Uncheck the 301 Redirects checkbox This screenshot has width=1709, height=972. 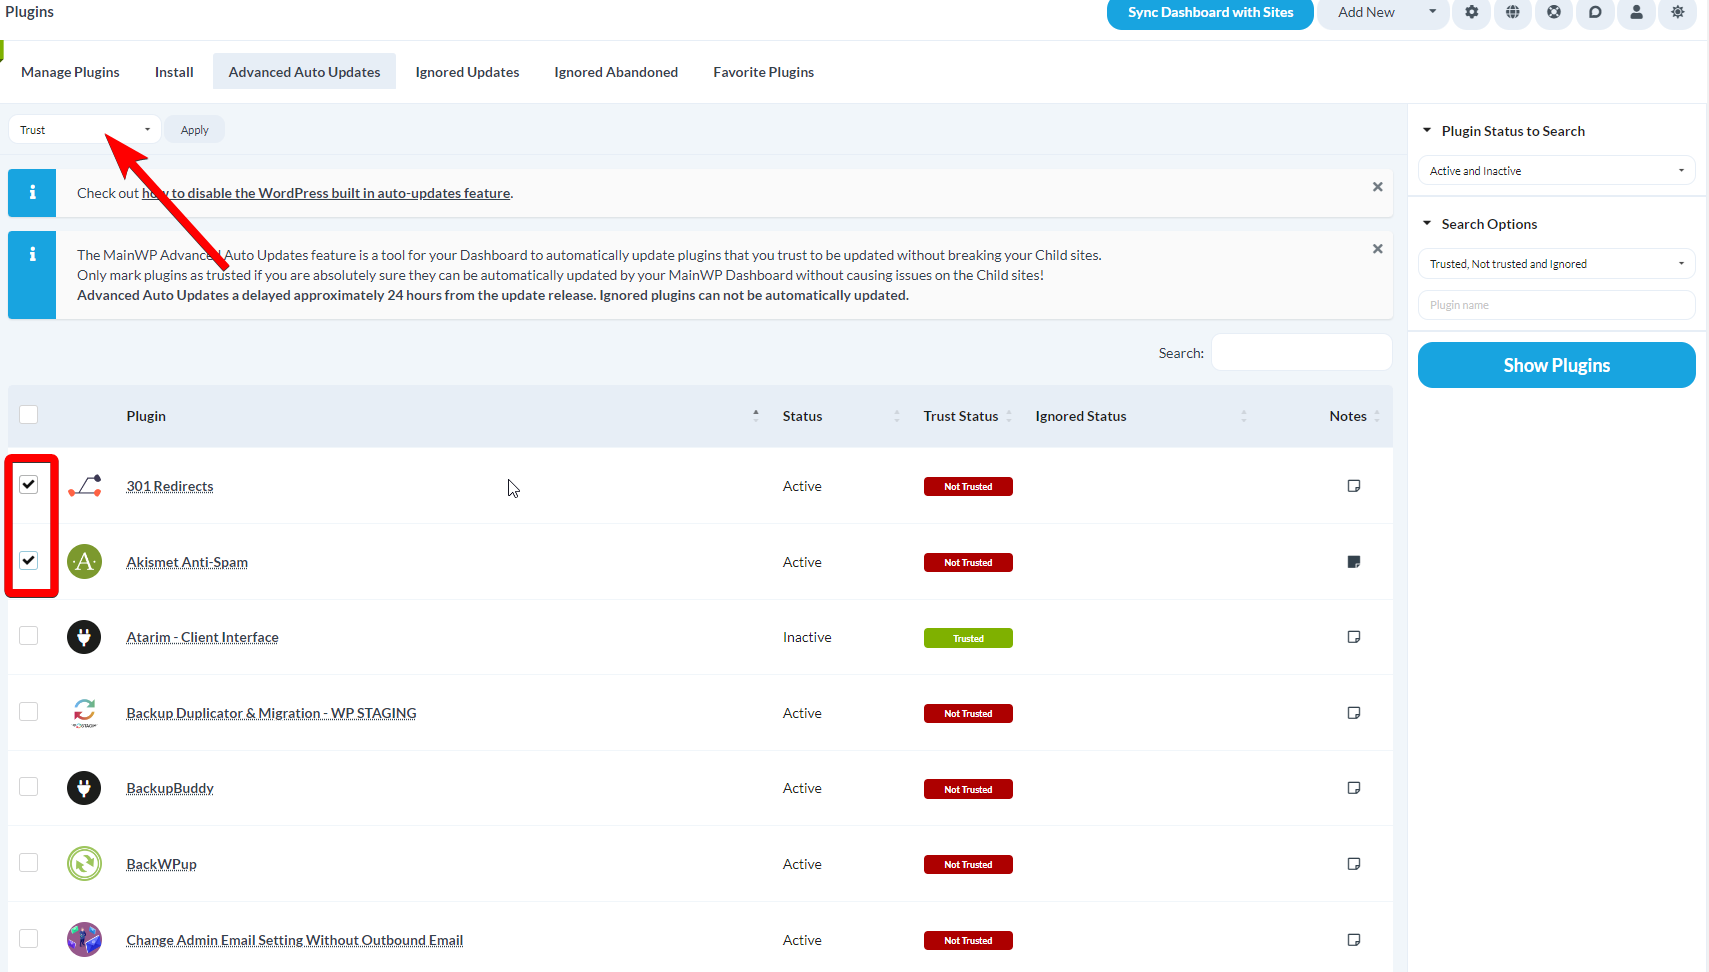point(28,484)
